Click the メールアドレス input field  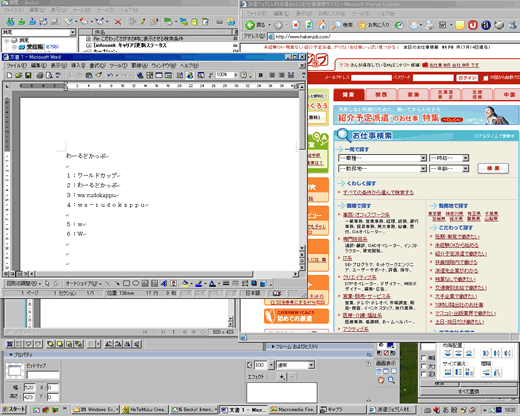tap(371, 78)
